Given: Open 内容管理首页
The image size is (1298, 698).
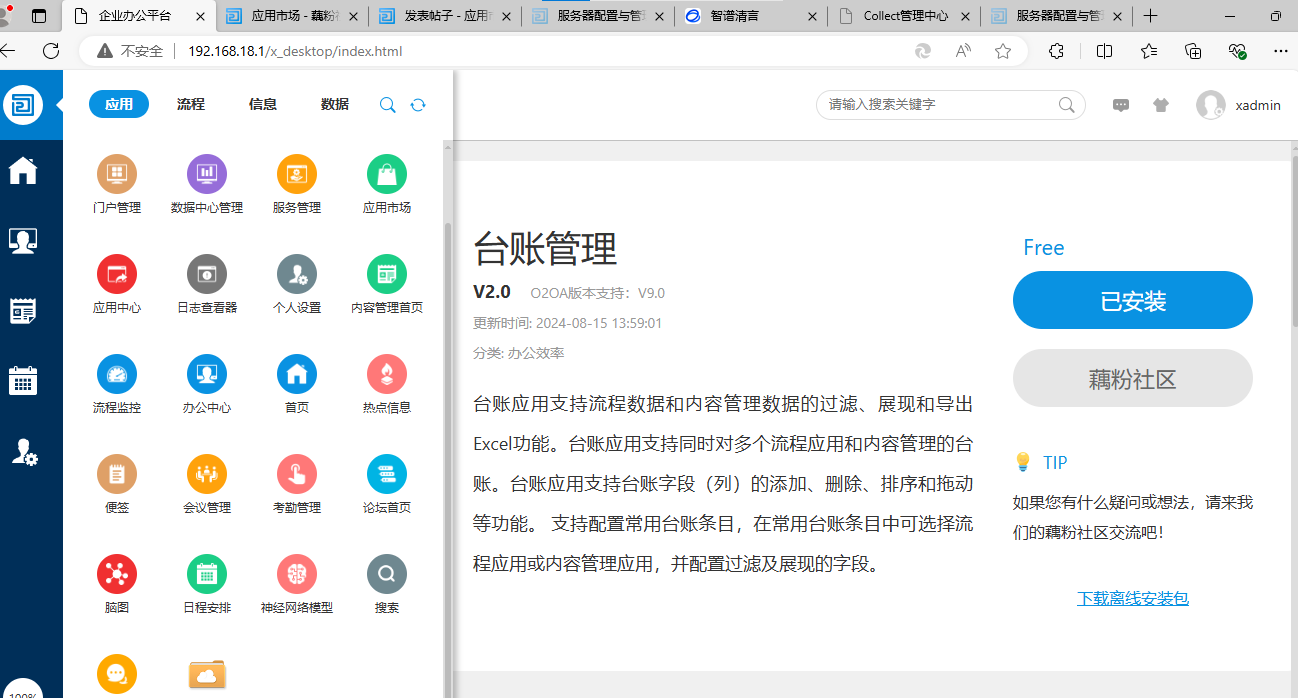Looking at the screenshot, I should pyautogui.click(x=387, y=284).
